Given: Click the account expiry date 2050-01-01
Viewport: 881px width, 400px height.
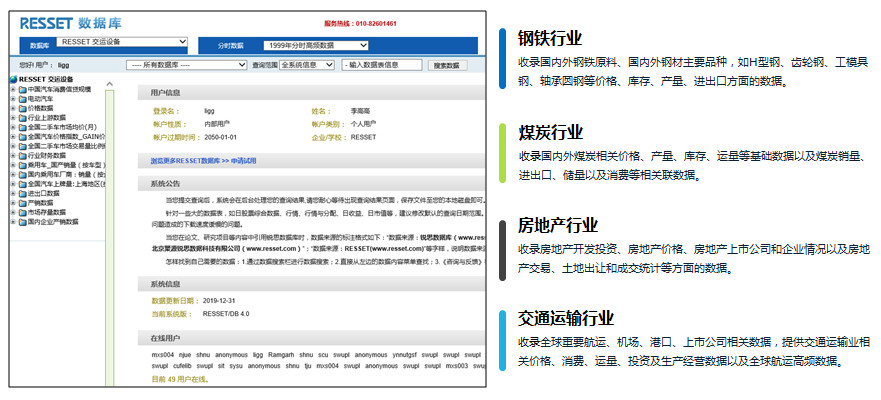Looking at the screenshot, I should [221, 137].
